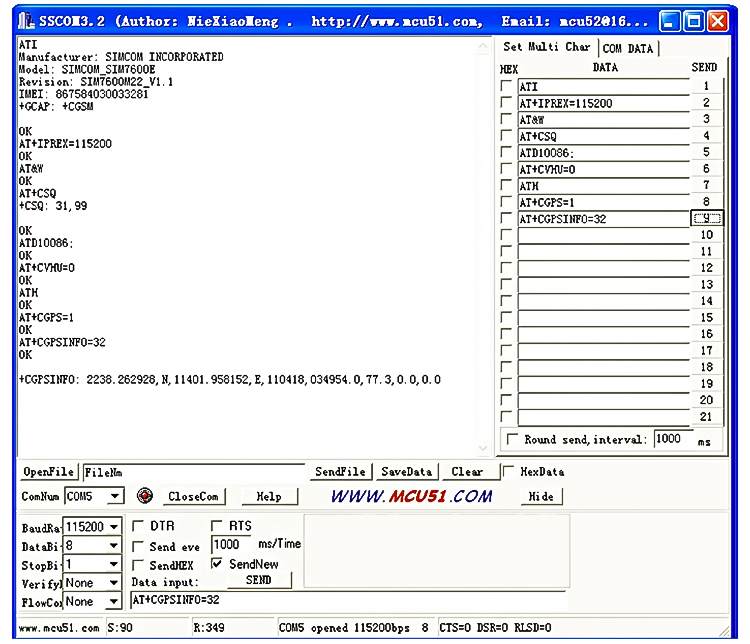750x644 pixels.
Task: Click the CloseCom button
Action: click(x=193, y=496)
